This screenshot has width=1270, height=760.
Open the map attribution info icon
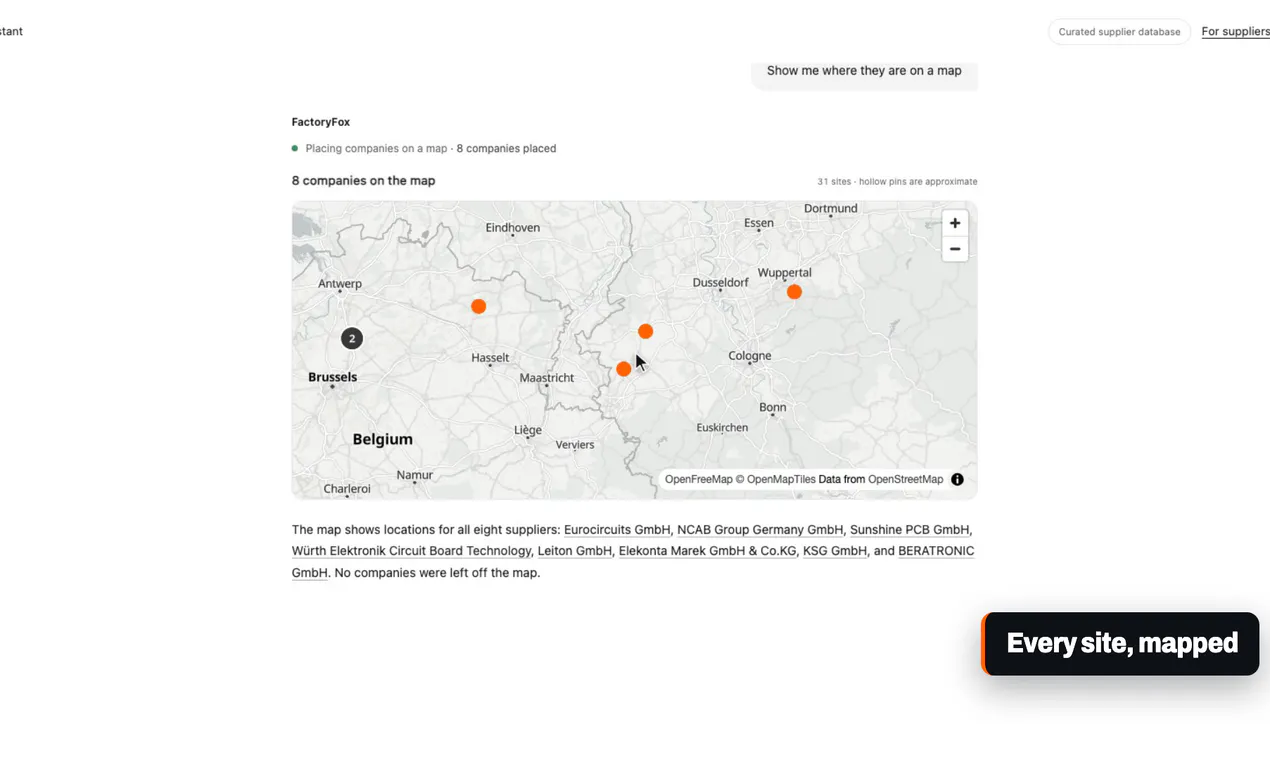pyautogui.click(x=957, y=479)
